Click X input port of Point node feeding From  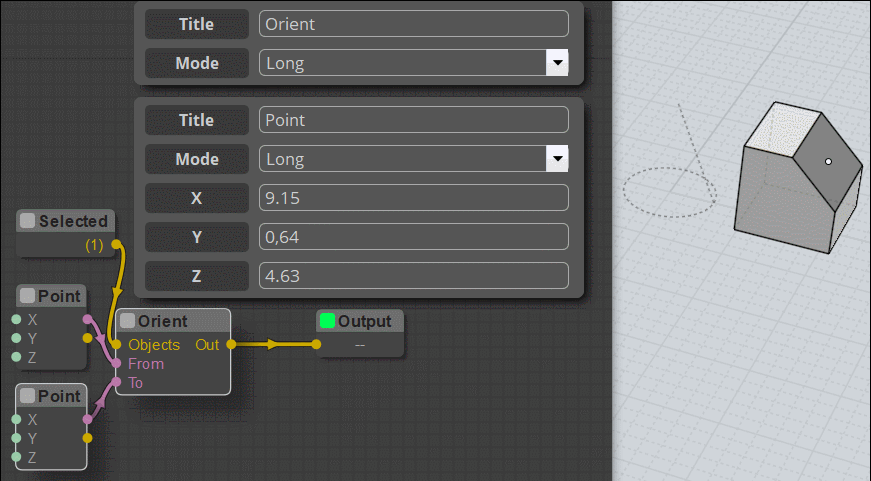(x=16, y=319)
